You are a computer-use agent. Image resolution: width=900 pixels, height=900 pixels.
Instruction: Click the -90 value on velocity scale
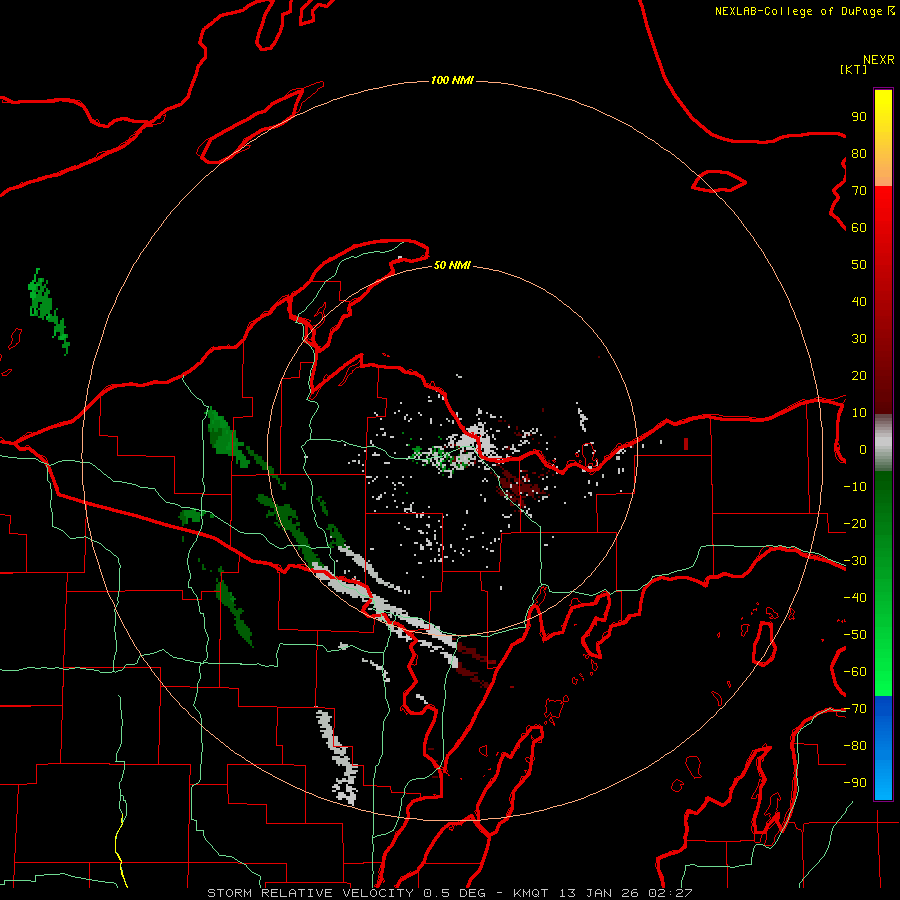coord(855,783)
